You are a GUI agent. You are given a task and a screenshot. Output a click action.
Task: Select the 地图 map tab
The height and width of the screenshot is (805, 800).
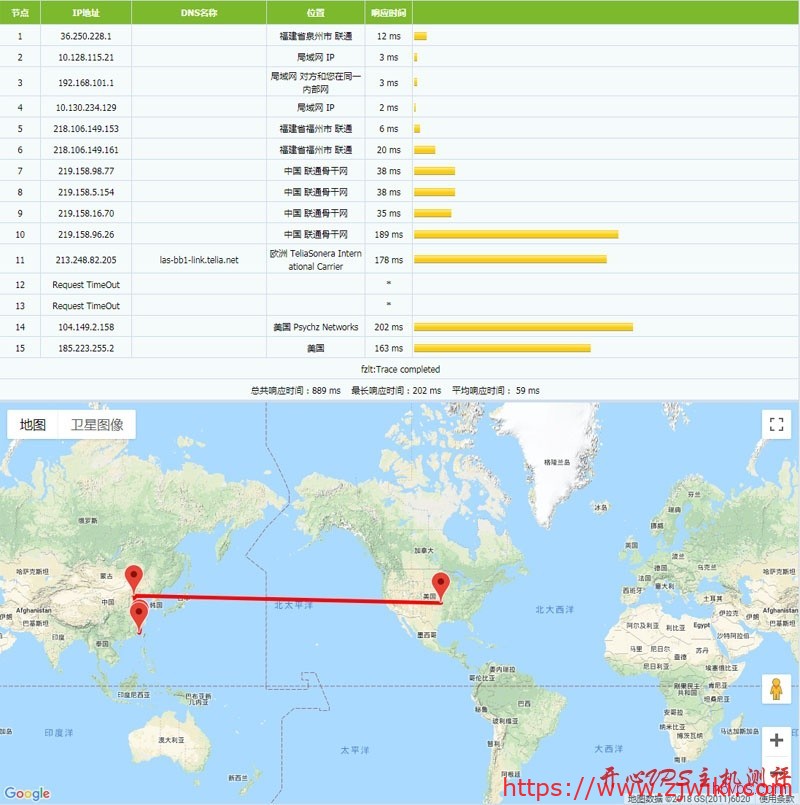(32, 423)
